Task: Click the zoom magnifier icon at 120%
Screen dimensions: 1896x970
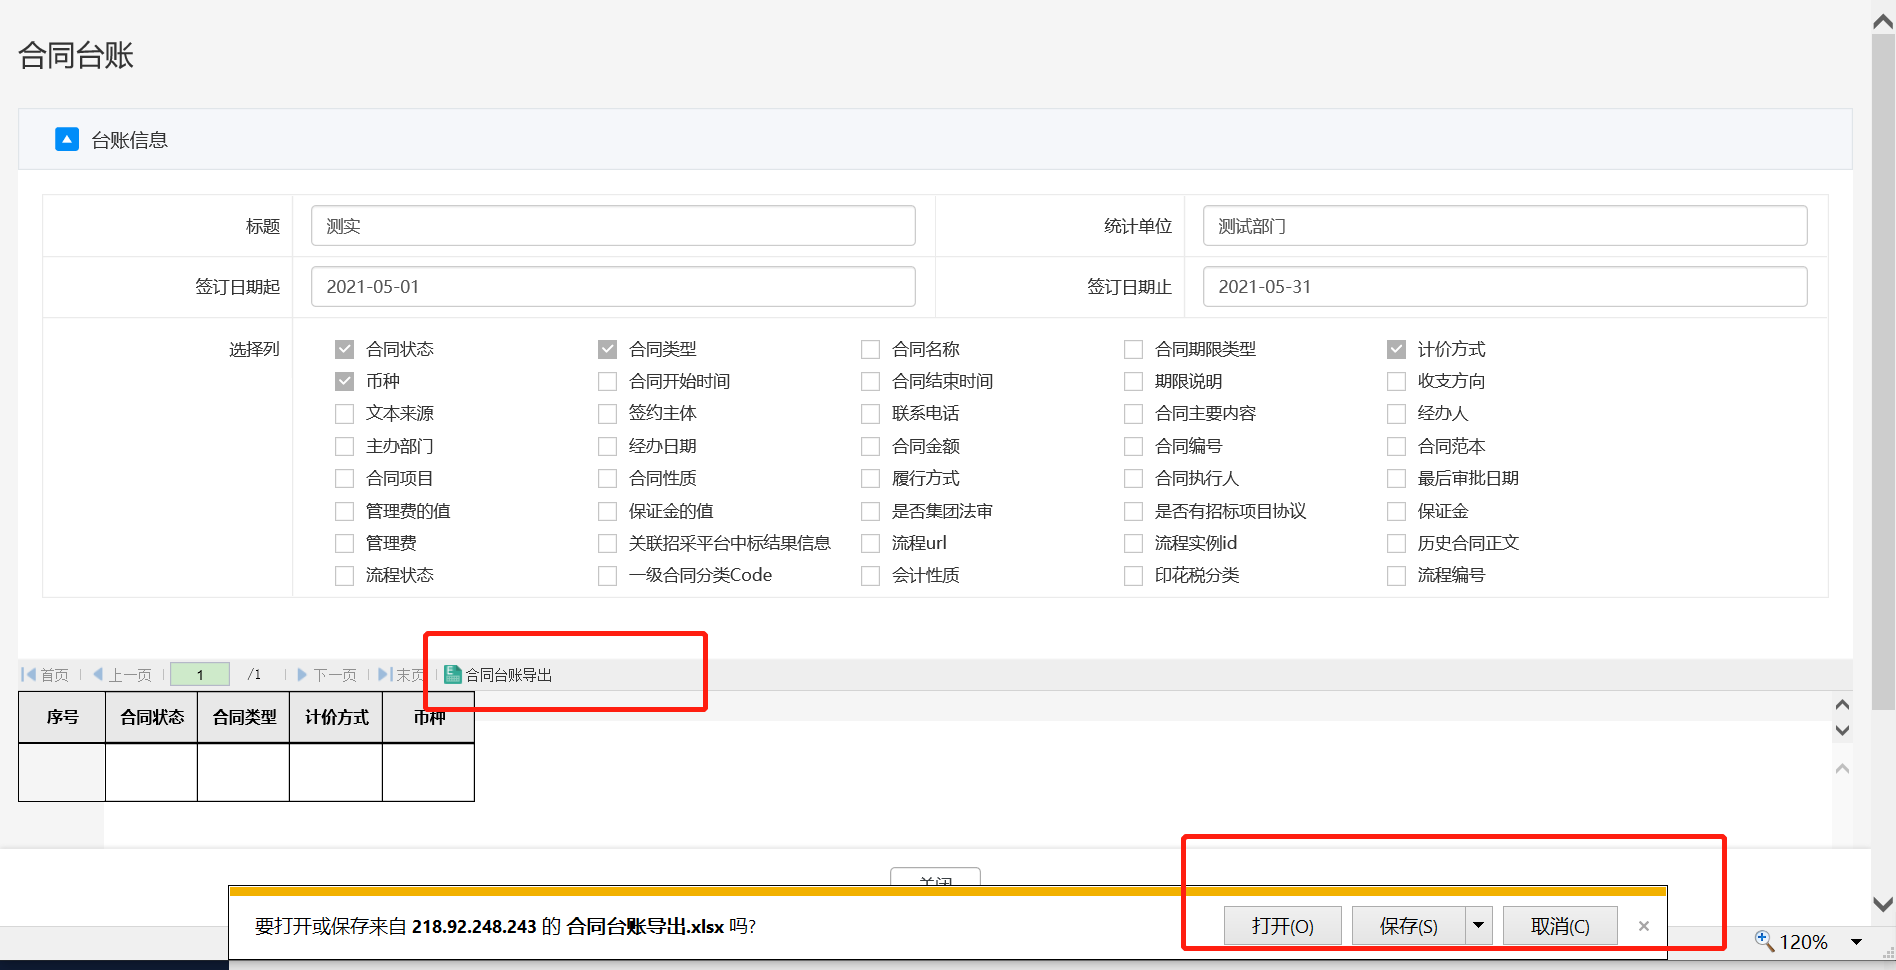Action: coord(1764,941)
